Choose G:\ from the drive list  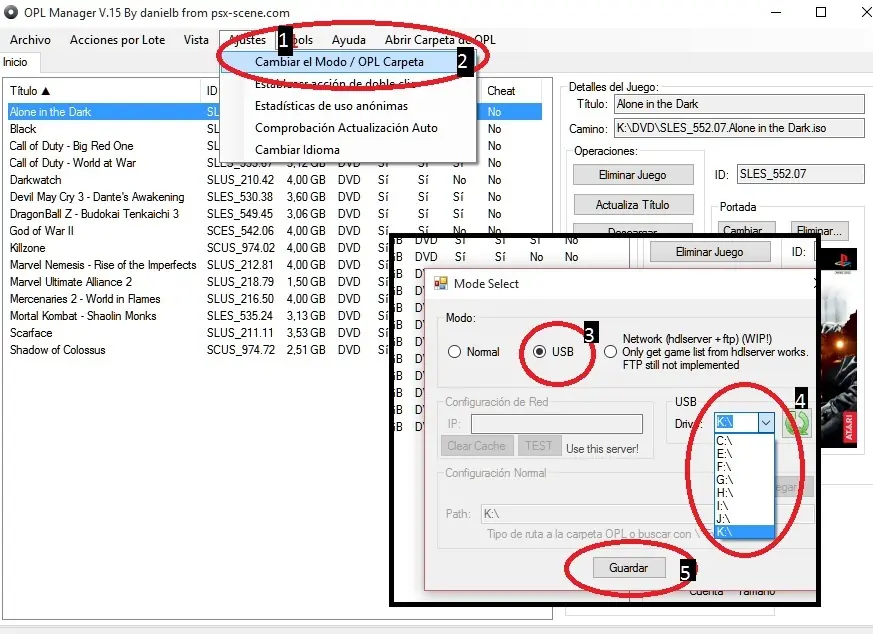point(744,480)
